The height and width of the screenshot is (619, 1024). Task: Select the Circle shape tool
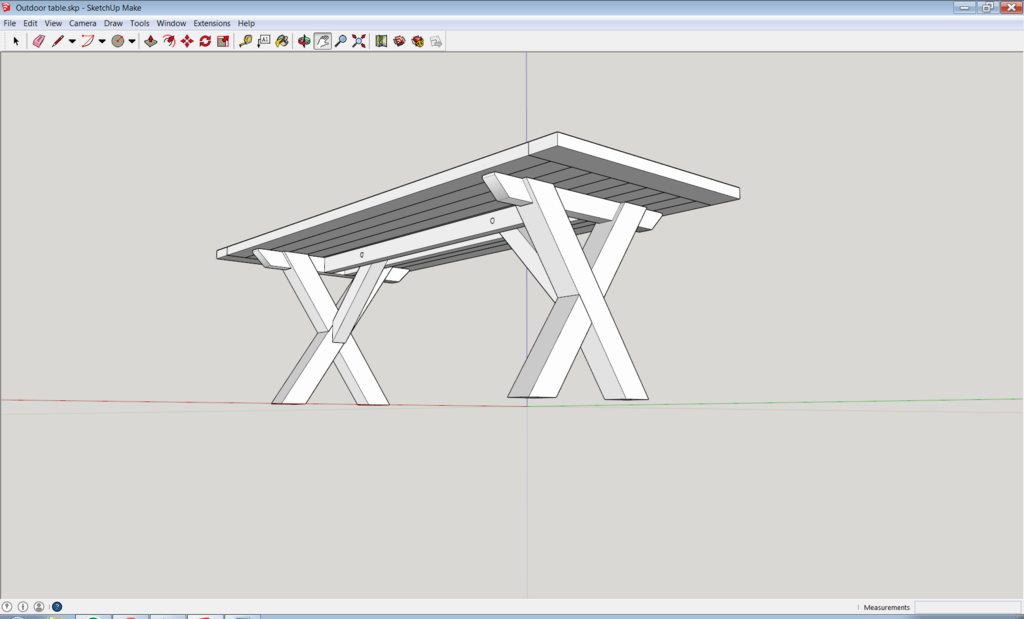pos(118,41)
